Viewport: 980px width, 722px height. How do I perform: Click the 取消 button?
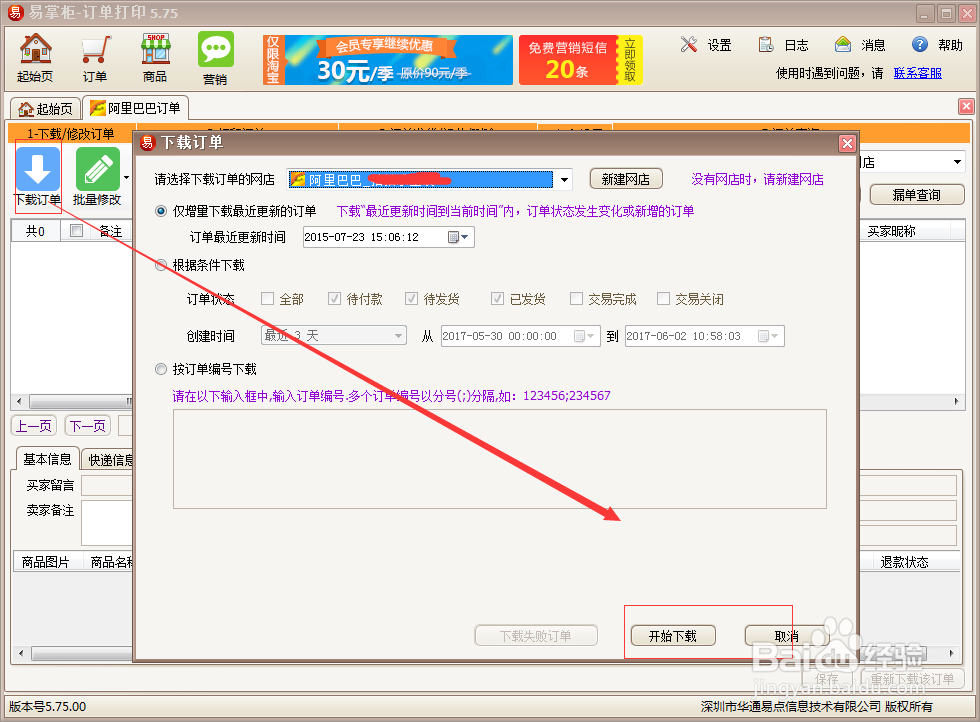tap(787, 636)
